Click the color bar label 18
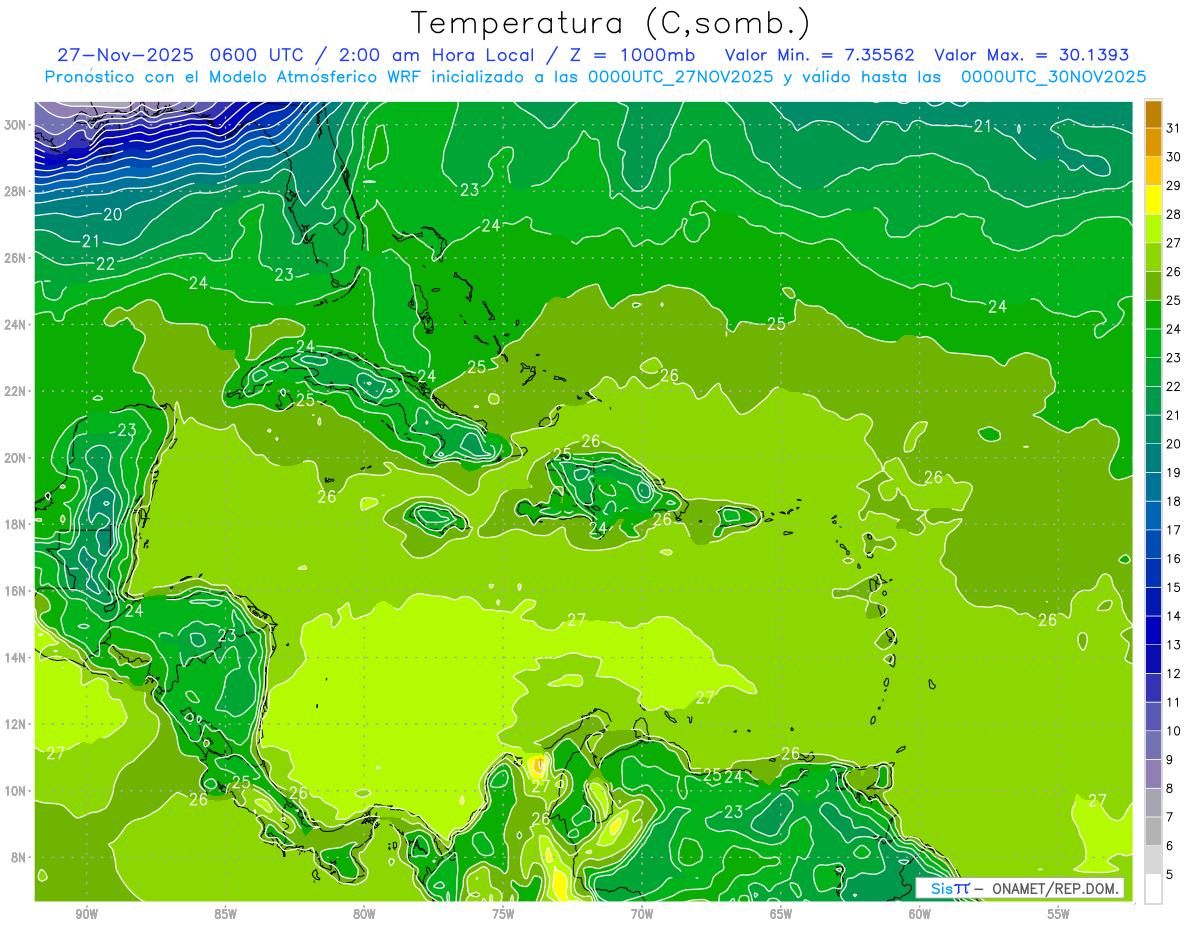This screenshot has width=1200, height=927. 1173,501
